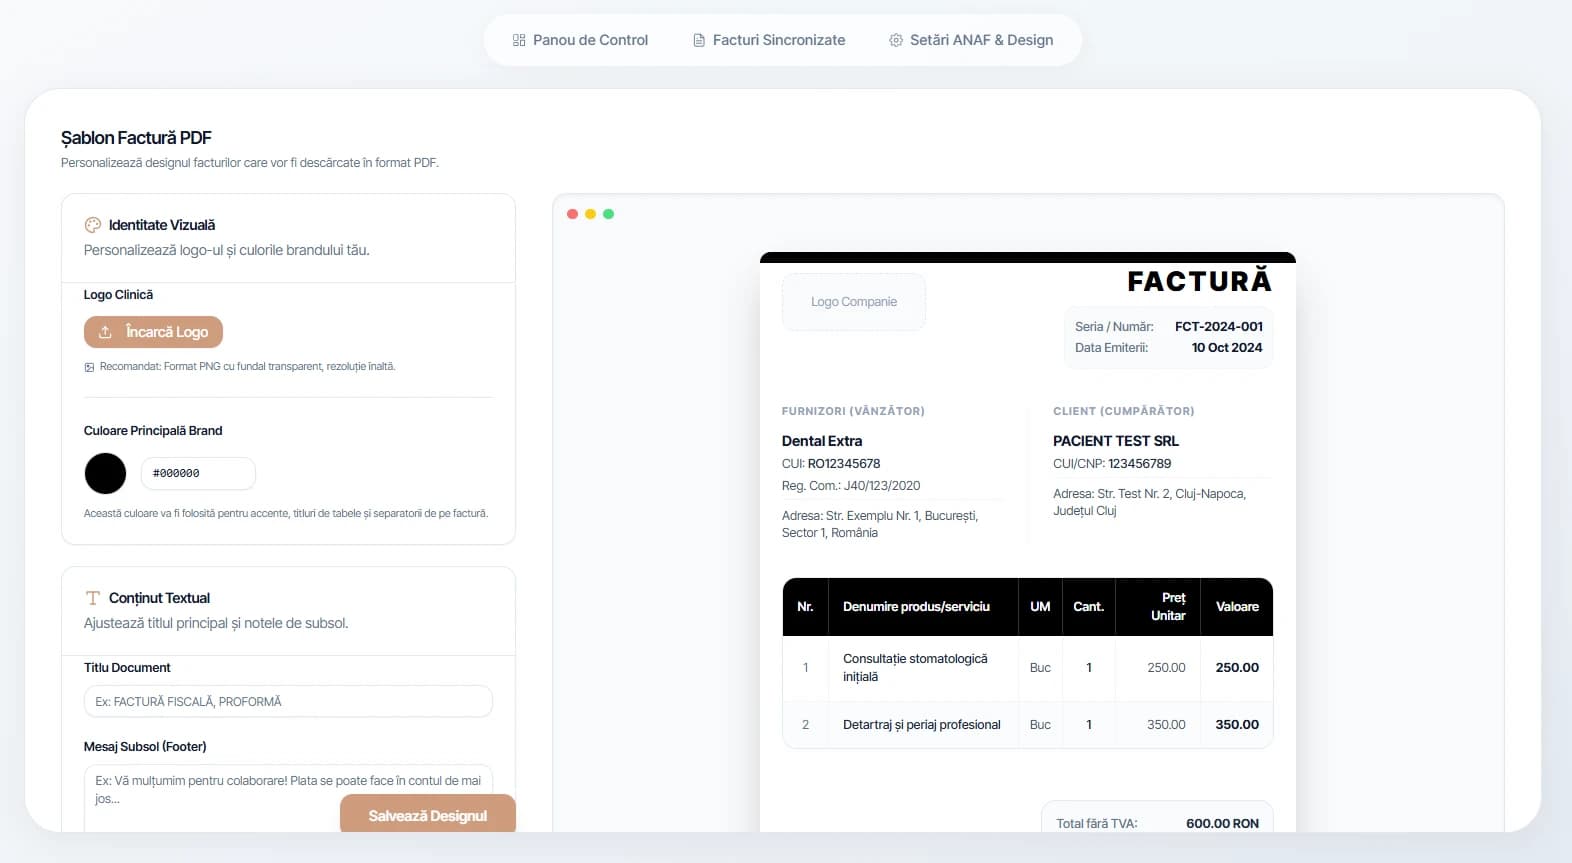Click CUI/CNP value 123456789
This screenshot has height=863, width=1572.
pos(1140,464)
